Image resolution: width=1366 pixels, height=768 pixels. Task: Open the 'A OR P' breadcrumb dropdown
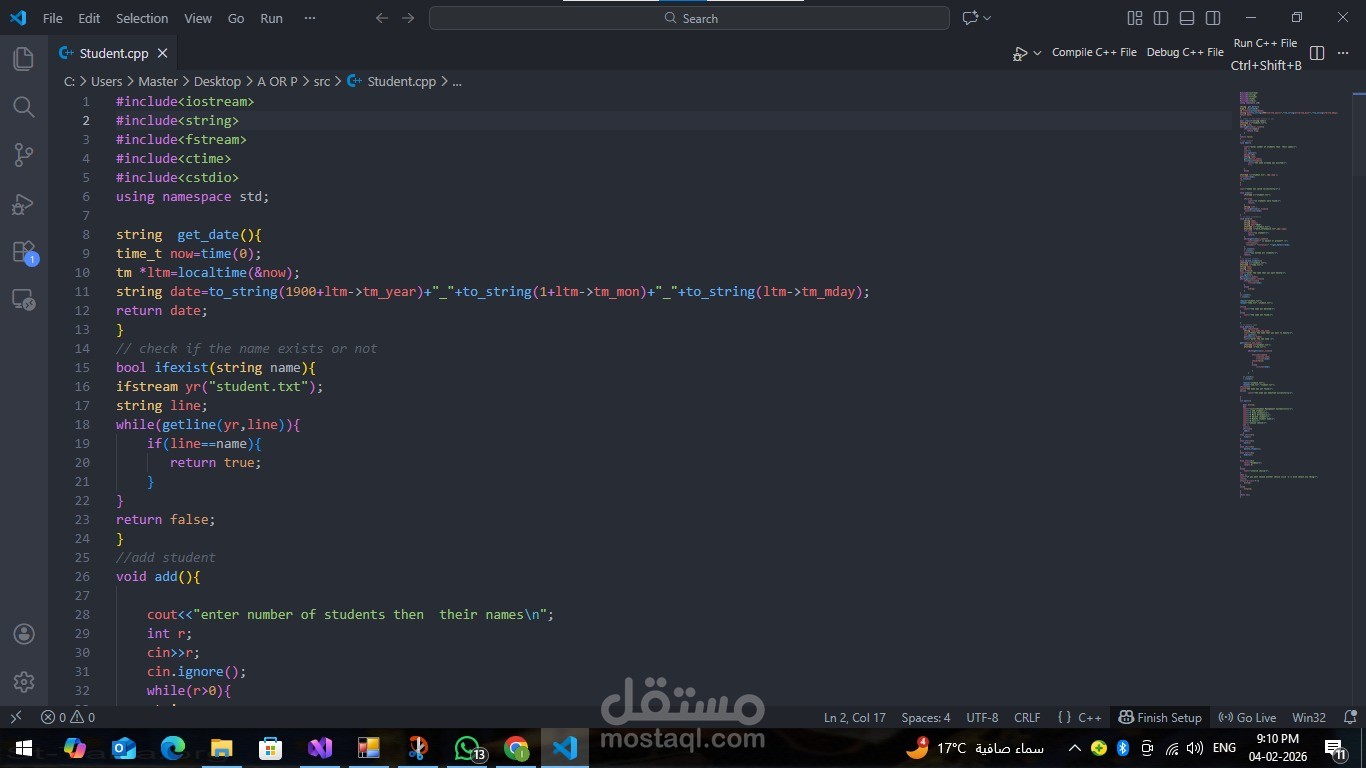[x=277, y=82]
